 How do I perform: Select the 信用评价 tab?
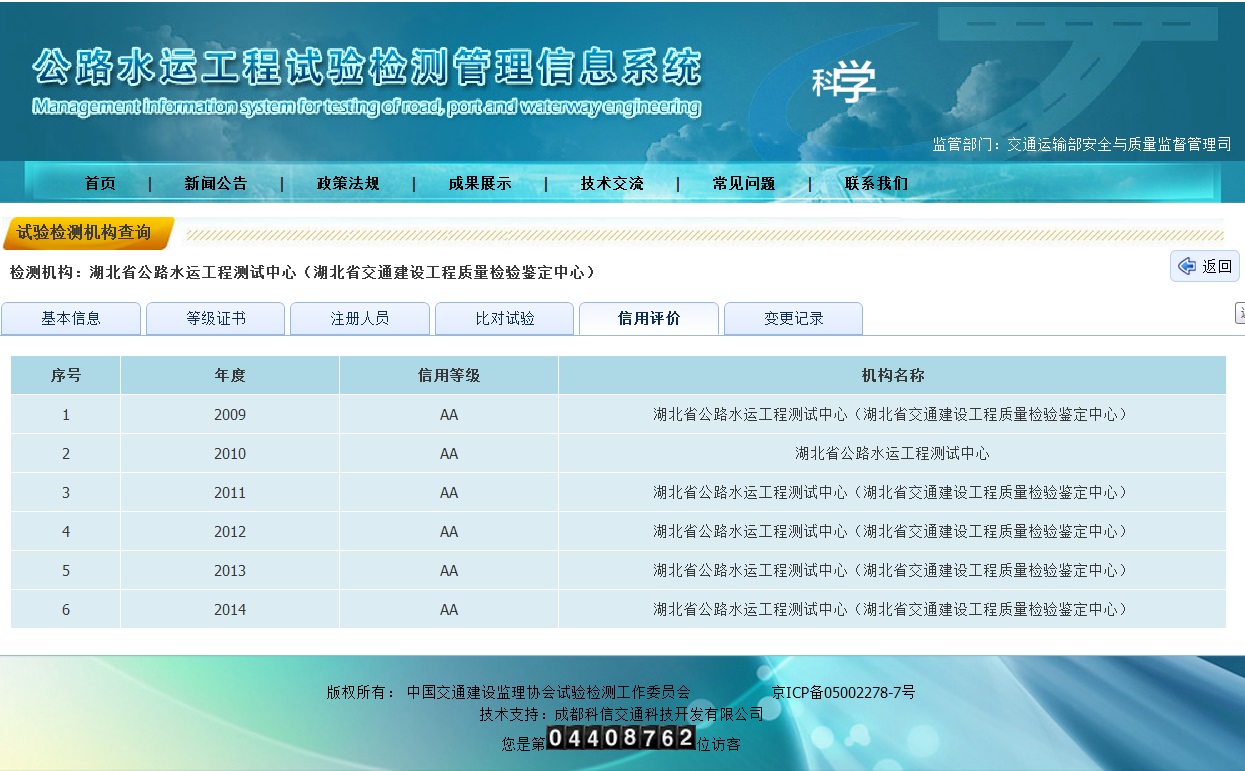pos(649,319)
